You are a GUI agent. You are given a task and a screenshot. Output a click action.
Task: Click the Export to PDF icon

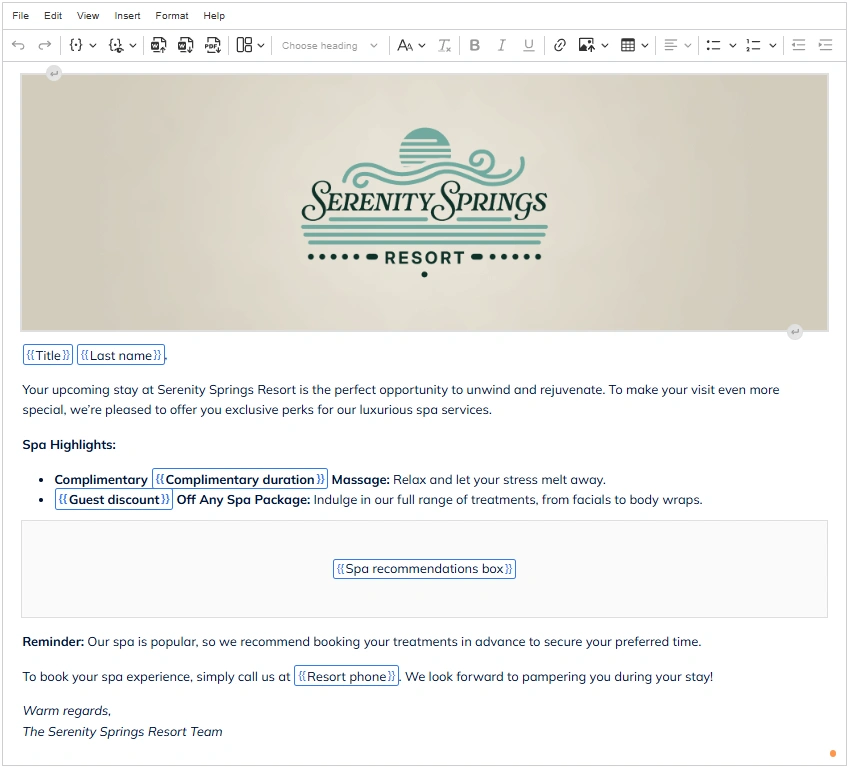point(212,45)
